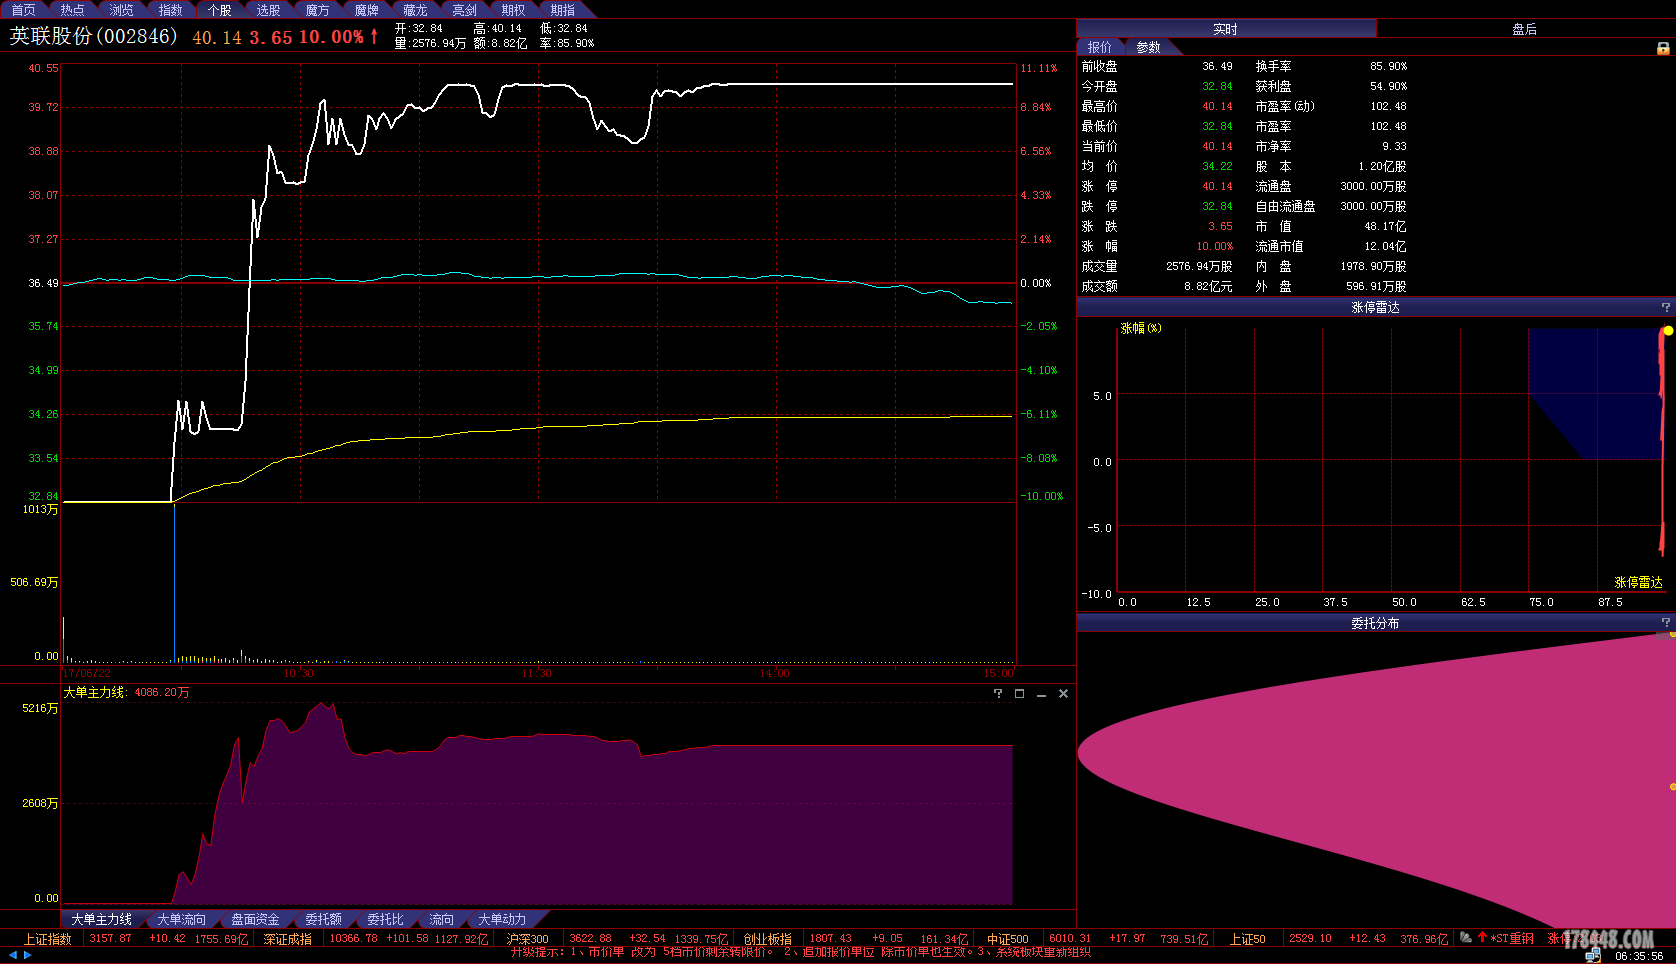
Task: Switch to the 热点 tab
Action: point(72,10)
